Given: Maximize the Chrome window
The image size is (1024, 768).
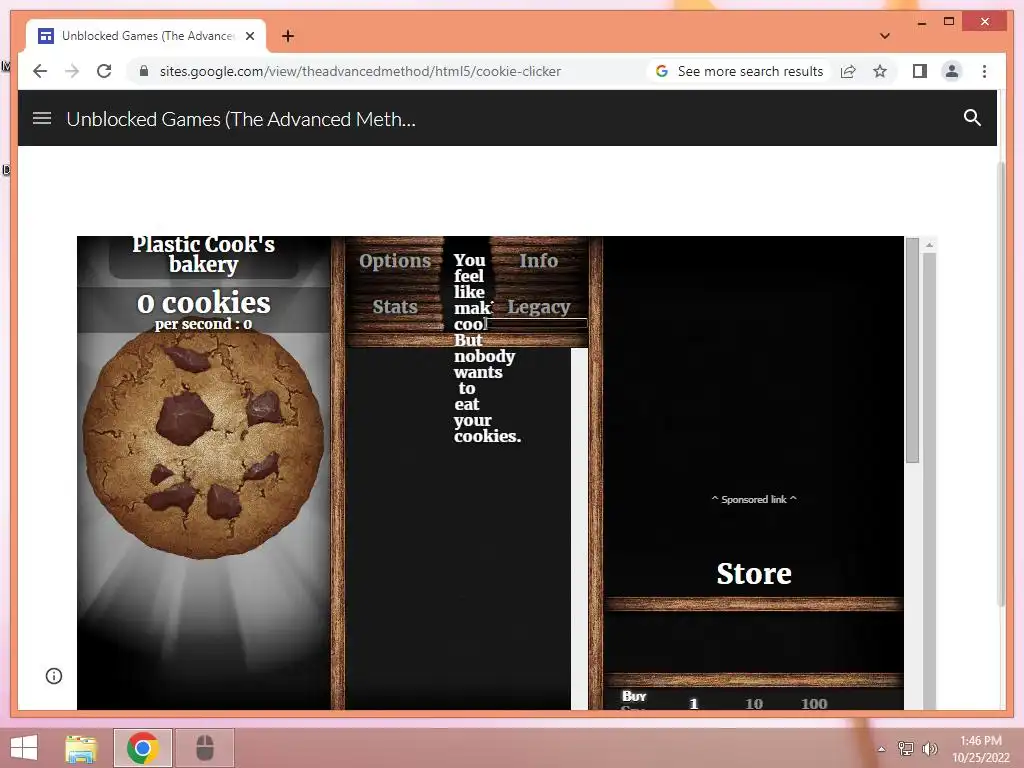Looking at the screenshot, I should point(949,22).
